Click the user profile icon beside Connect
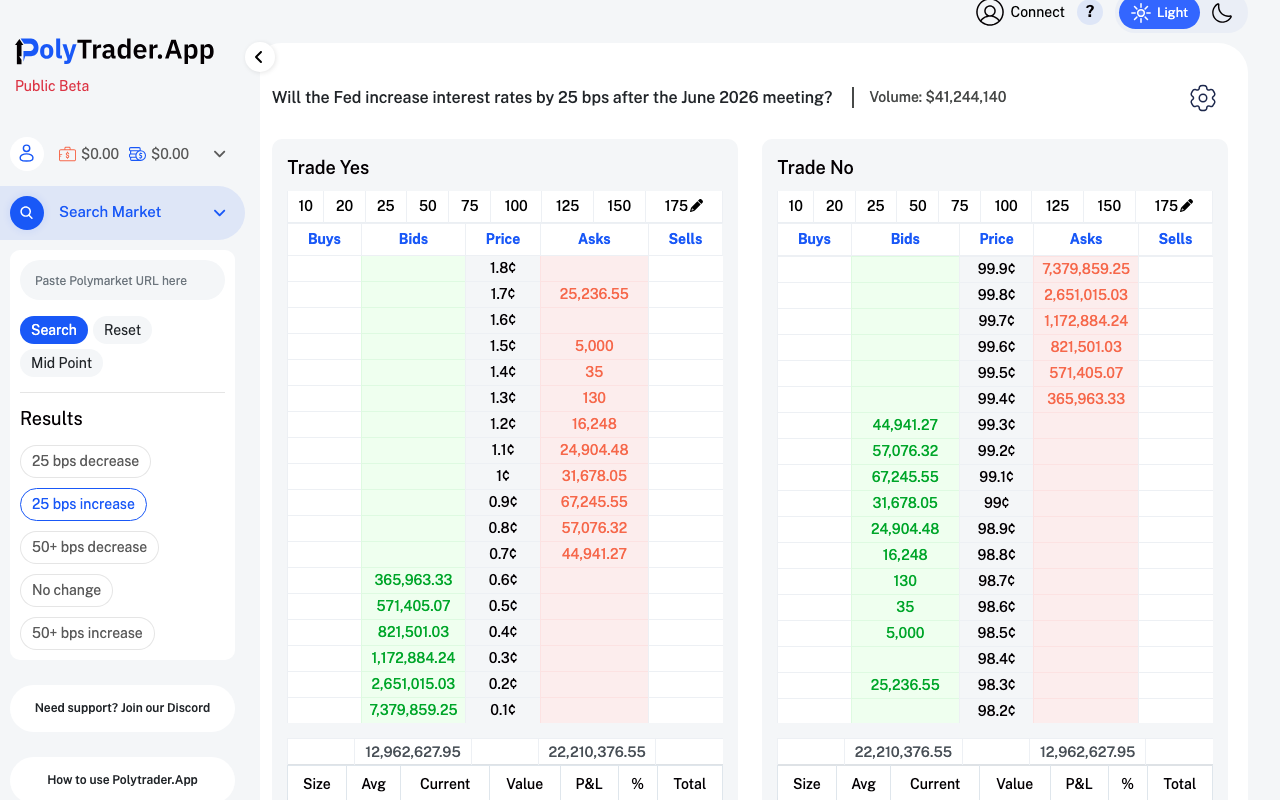Screen dimensions: 1280x800 coord(990,13)
